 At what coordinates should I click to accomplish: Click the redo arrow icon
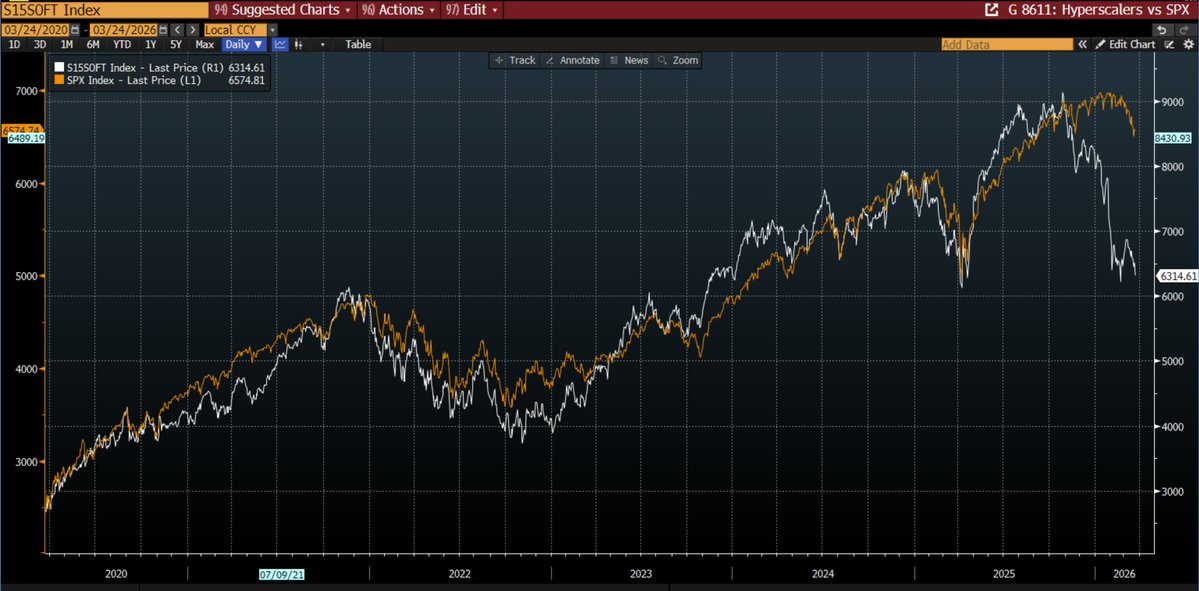coord(1183,30)
